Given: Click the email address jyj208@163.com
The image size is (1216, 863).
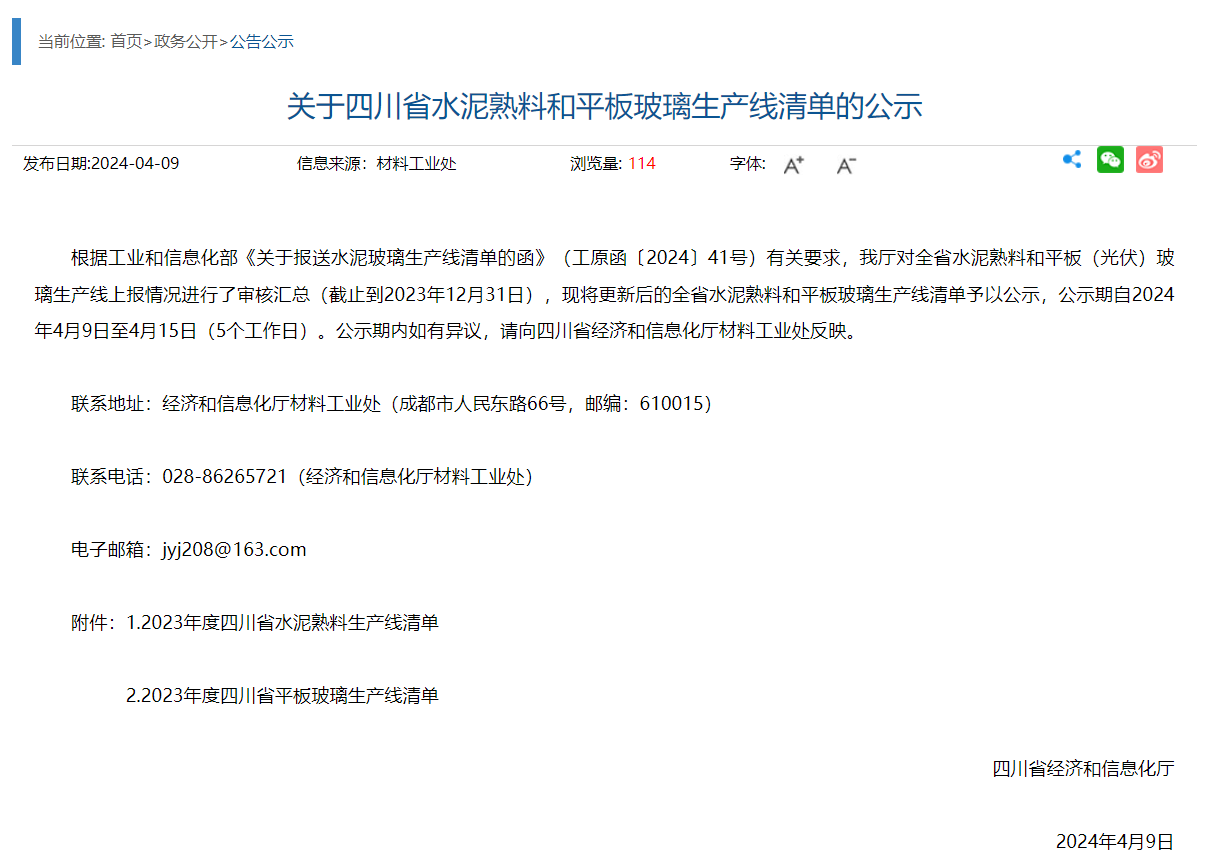Looking at the screenshot, I should [234, 550].
